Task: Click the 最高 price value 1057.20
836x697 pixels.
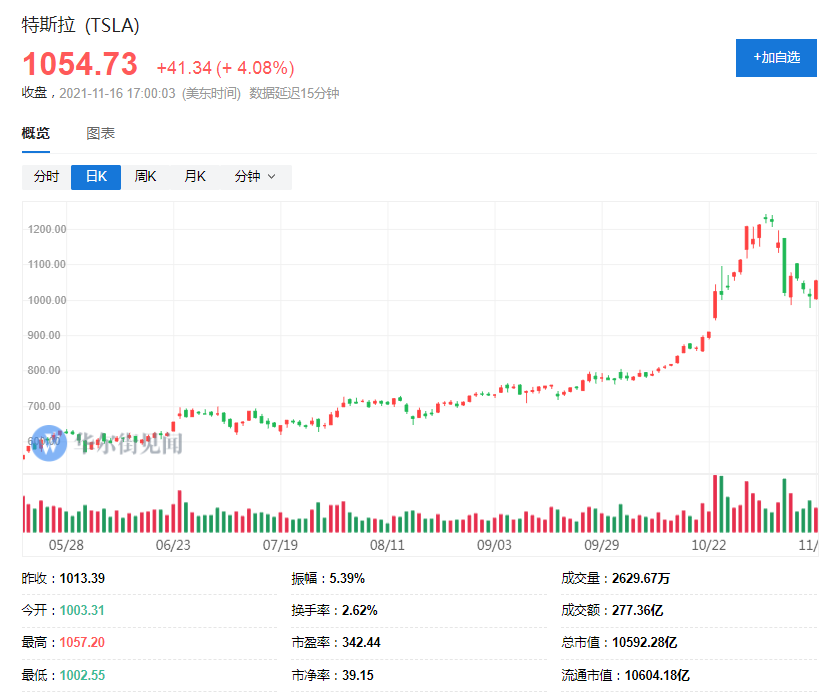Action: point(82,642)
